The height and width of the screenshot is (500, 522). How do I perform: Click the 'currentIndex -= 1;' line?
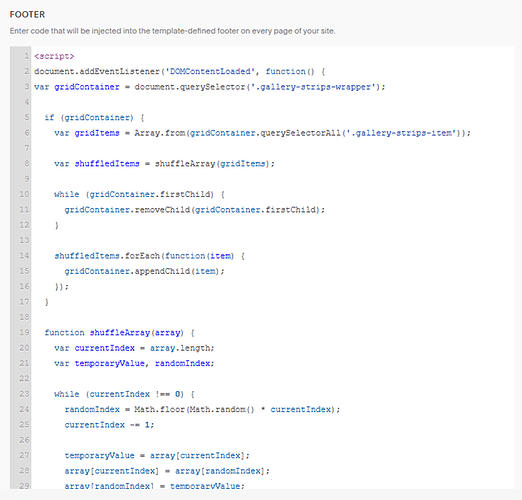click(x=109, y=425)
